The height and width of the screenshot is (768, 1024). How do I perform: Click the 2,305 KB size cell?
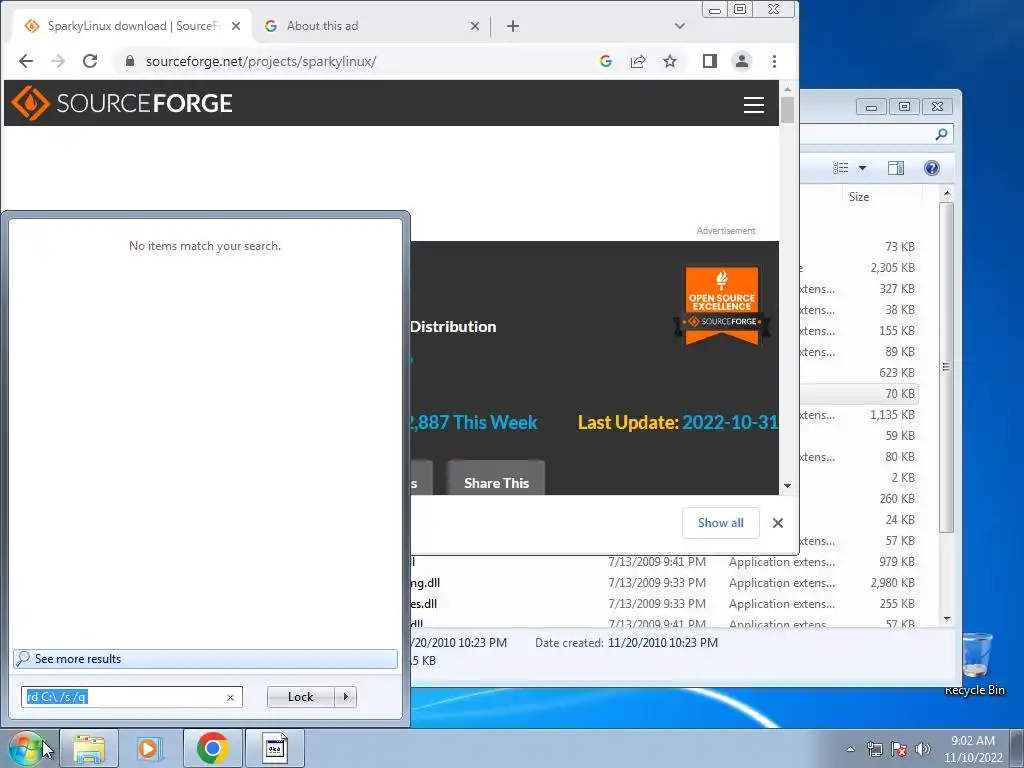[x=892, y=268]
